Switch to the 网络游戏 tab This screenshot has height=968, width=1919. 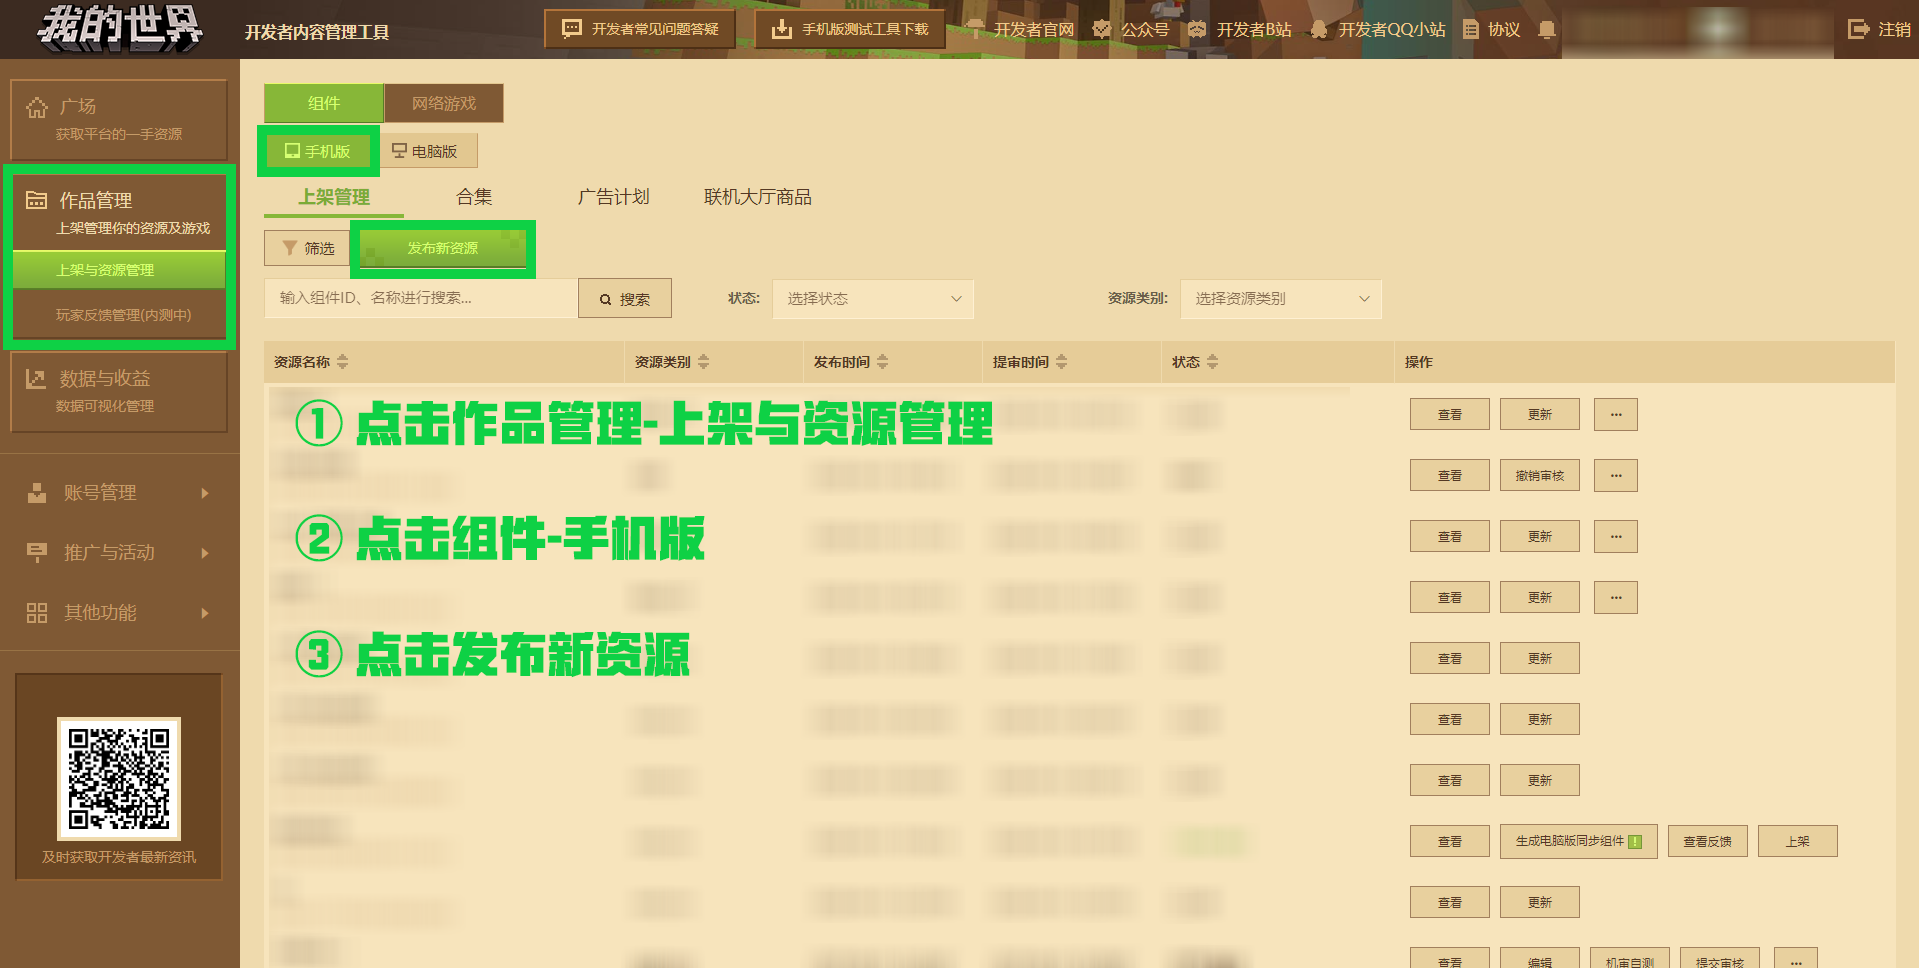coord(444,103)
